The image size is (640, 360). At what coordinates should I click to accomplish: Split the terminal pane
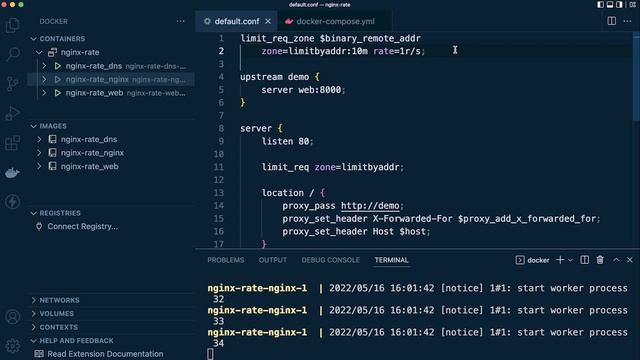click(584, 260)
